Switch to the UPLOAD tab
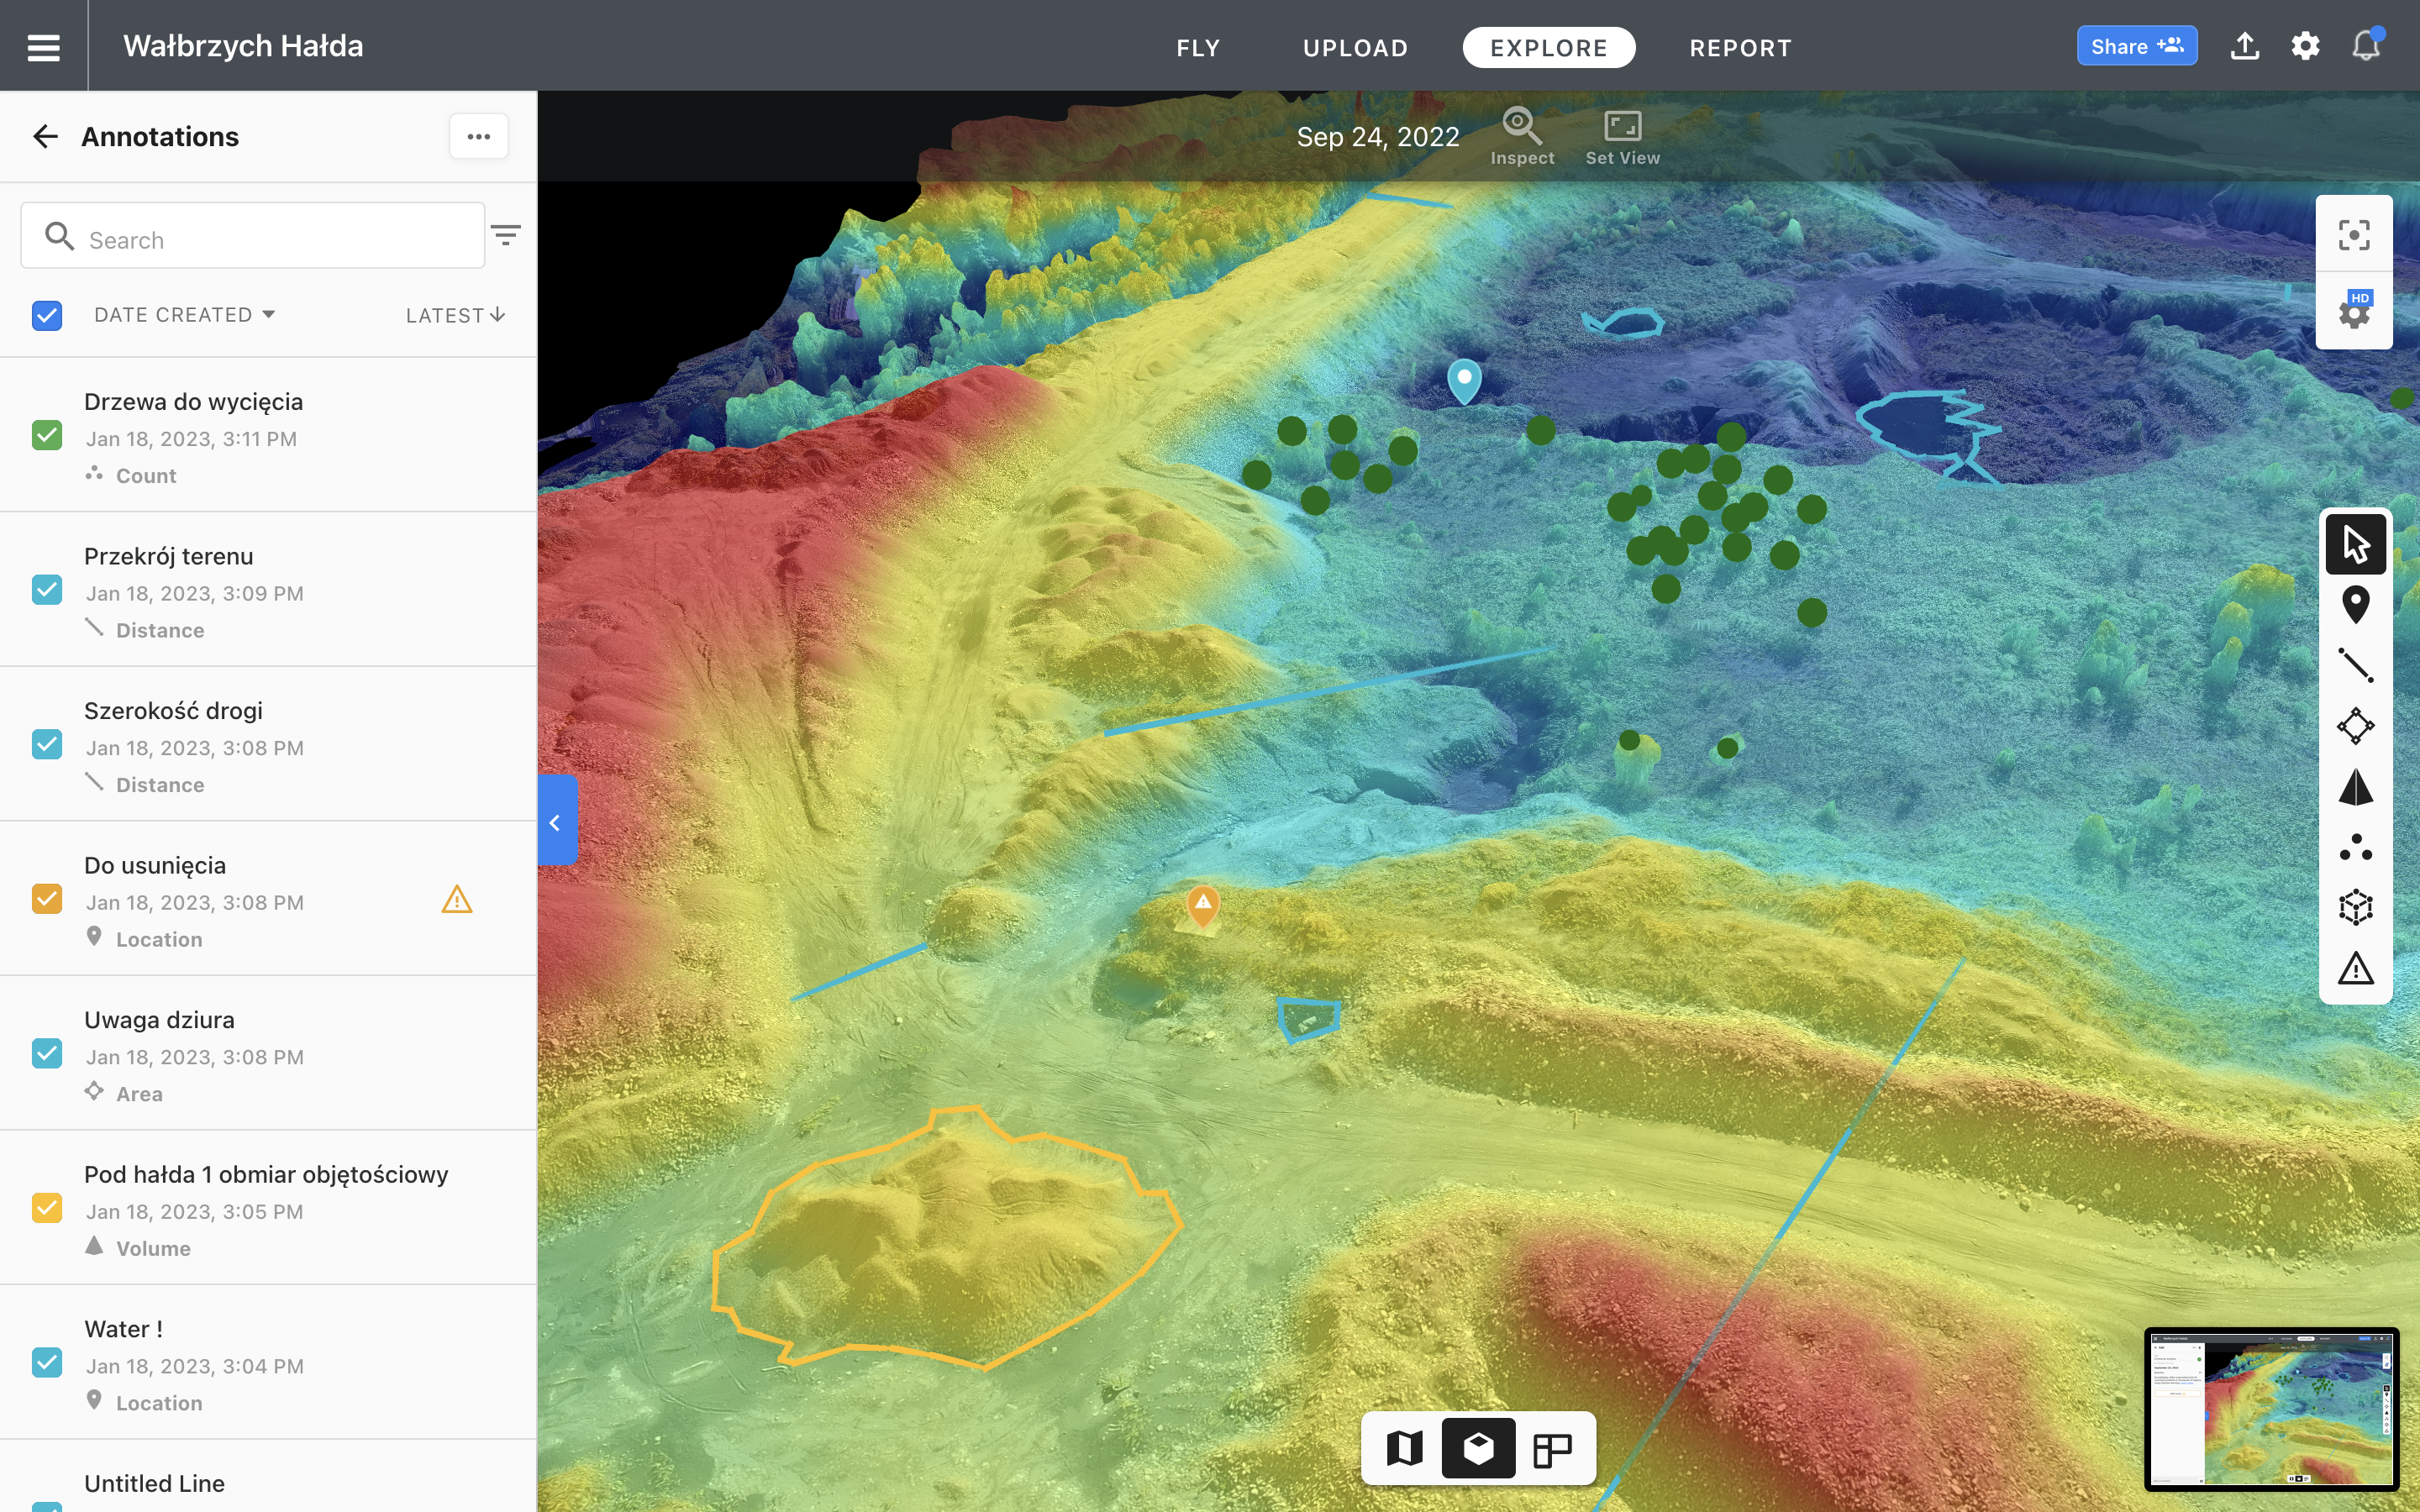This screenshot has height=1512, width=2420. point(1355,48)
